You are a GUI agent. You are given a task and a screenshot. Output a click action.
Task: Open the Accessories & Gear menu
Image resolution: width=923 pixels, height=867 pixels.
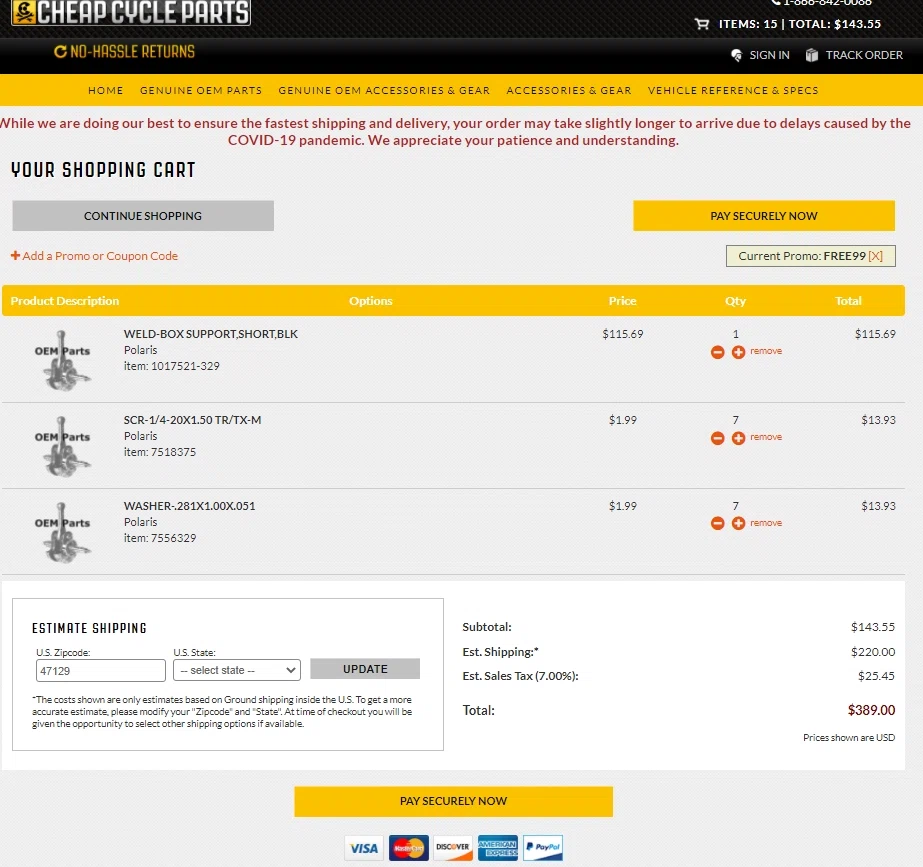tap(569, 91)
